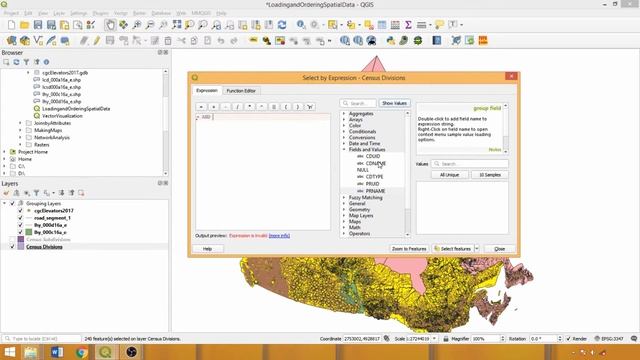This screenshot has width=640, height=360.
Task: Open the Database menu
Action: point(161,13)
